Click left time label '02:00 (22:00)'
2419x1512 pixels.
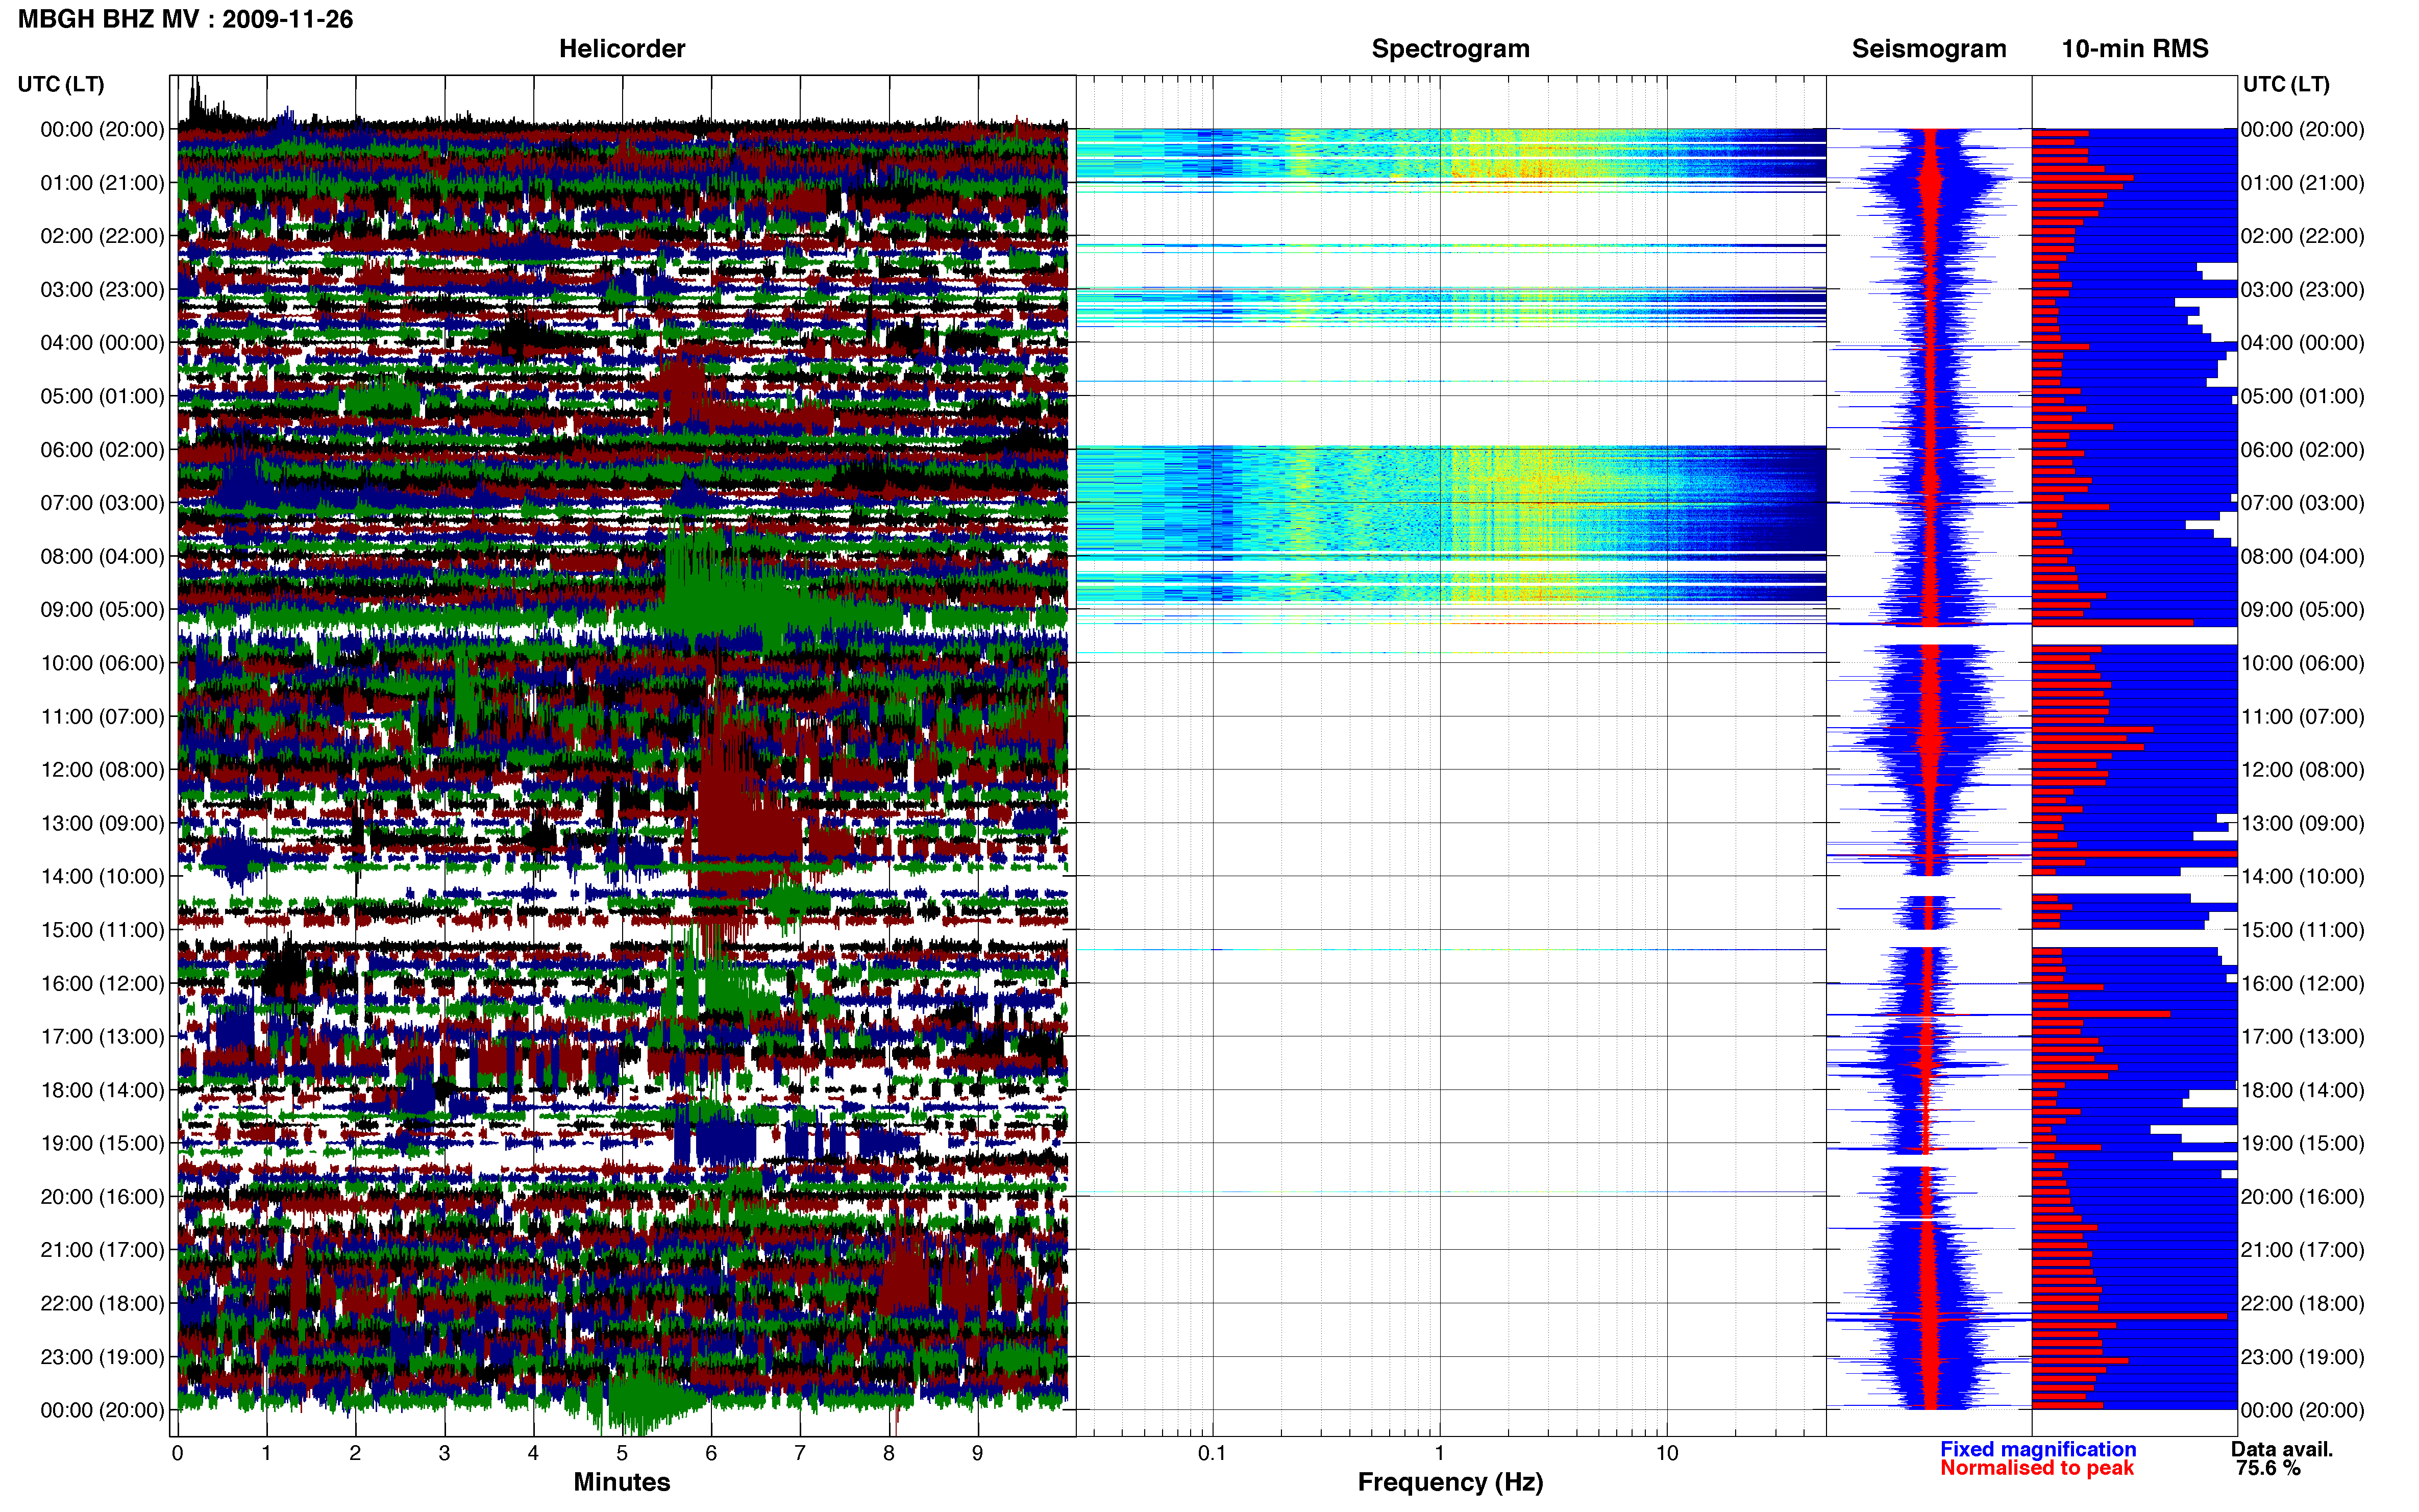pos(102,236)
